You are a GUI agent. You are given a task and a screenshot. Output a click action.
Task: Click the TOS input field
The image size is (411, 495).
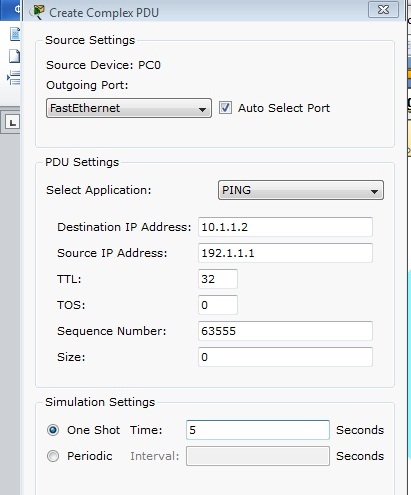(218, 305)
